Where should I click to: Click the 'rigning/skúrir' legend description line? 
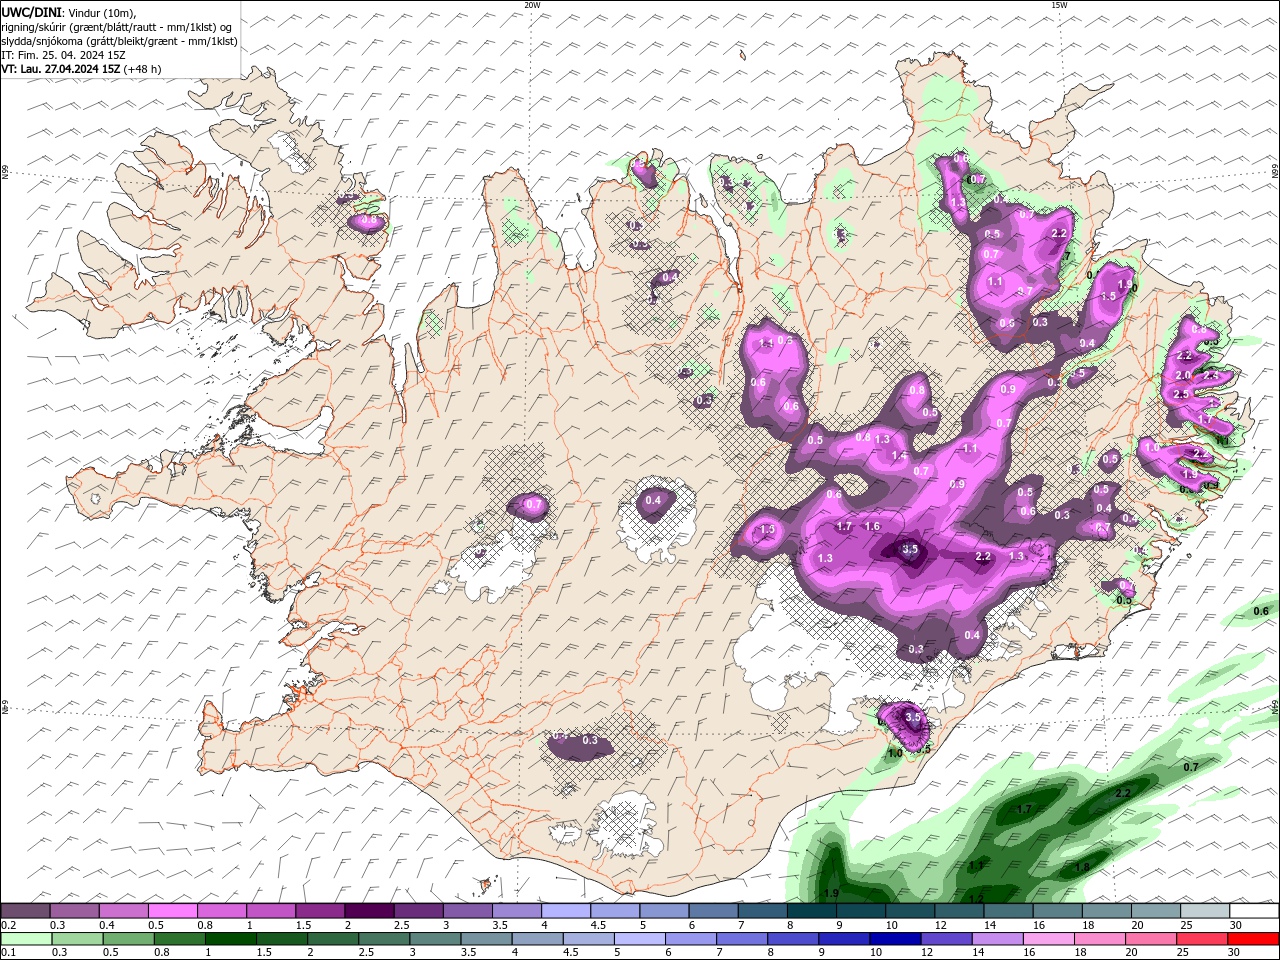[x=117, y=27]
